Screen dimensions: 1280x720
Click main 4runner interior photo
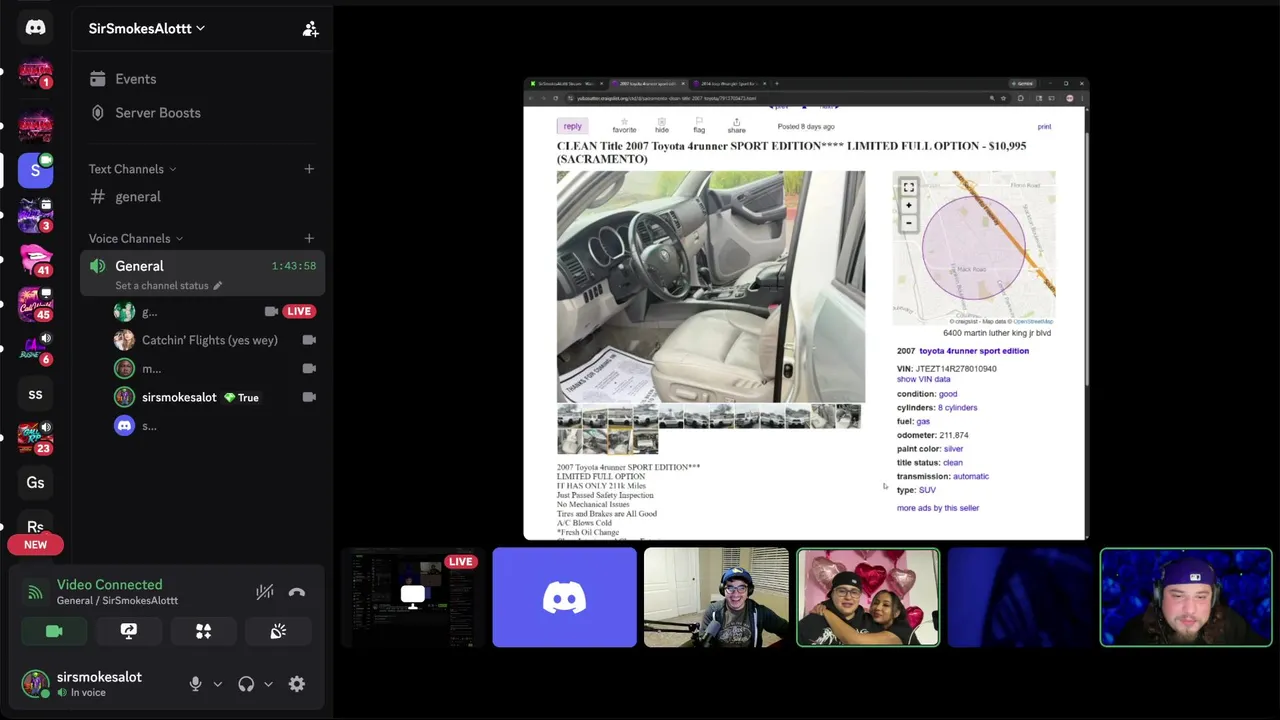tap(711, 287)
